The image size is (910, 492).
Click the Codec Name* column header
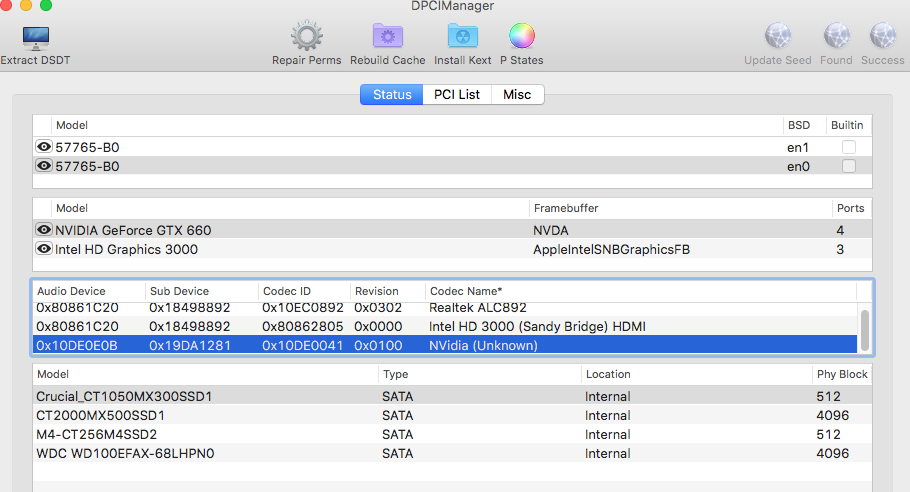[465, 291]
